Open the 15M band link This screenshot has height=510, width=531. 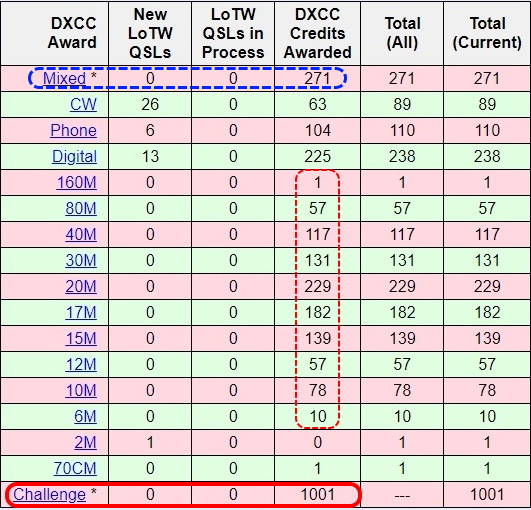click(x=81, y=338)
